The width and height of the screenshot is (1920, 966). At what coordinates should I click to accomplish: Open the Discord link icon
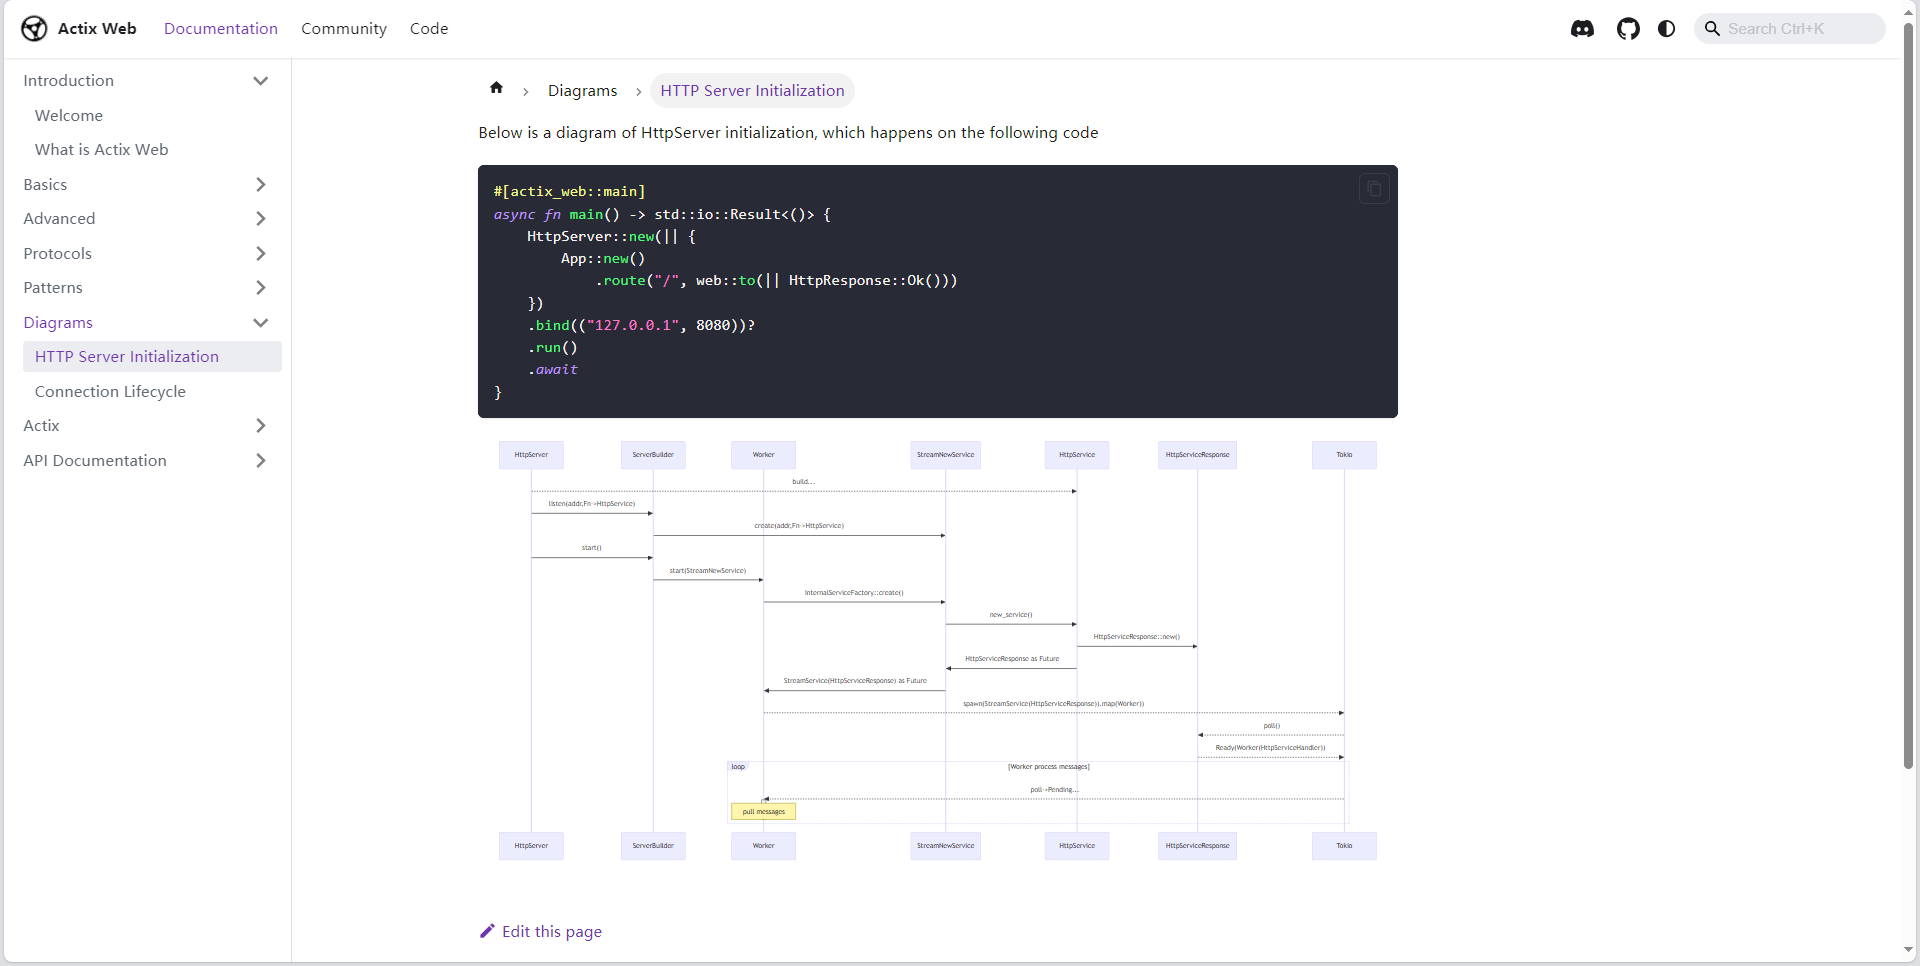1582,29
